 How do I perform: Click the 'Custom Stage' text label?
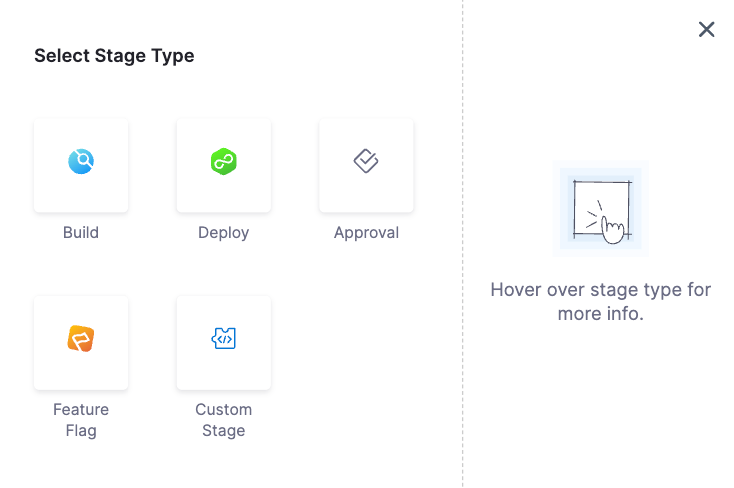click(x=223, y=420)
